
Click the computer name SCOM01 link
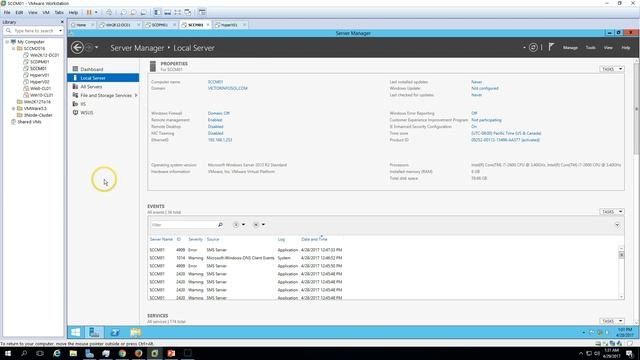[x=215, y=82]
